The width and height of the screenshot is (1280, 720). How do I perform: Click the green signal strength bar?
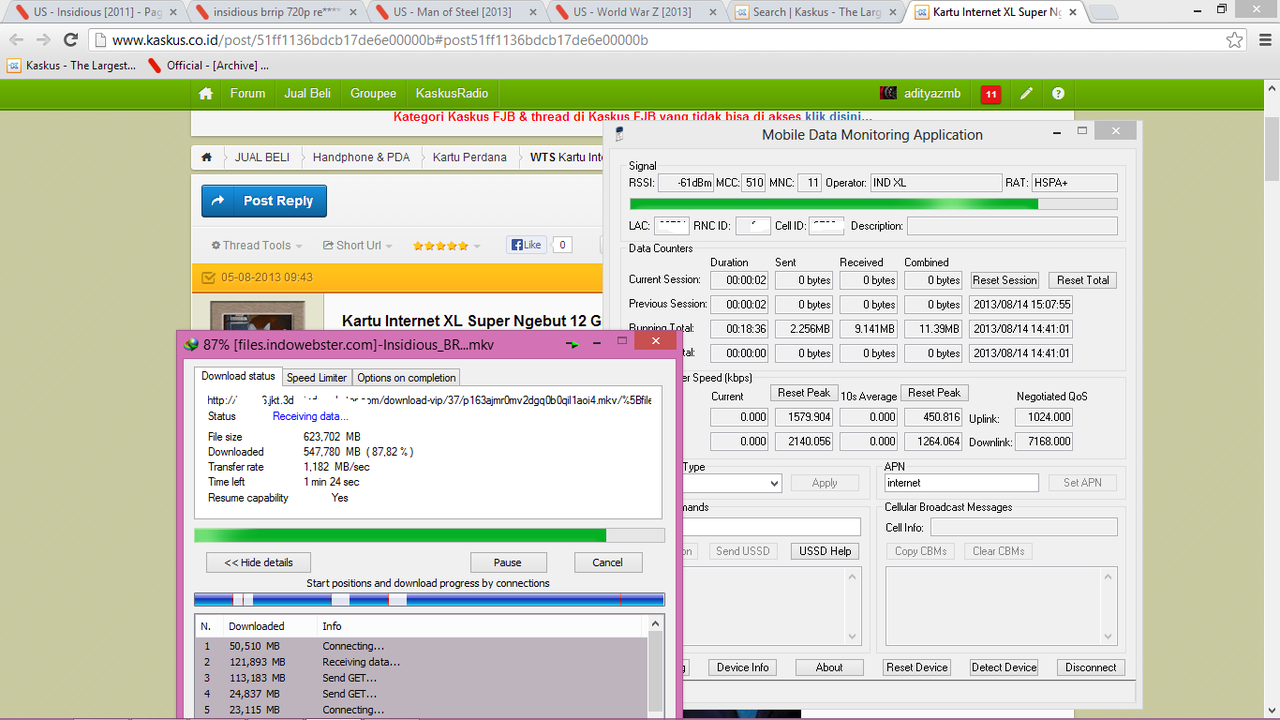(873, 204)
